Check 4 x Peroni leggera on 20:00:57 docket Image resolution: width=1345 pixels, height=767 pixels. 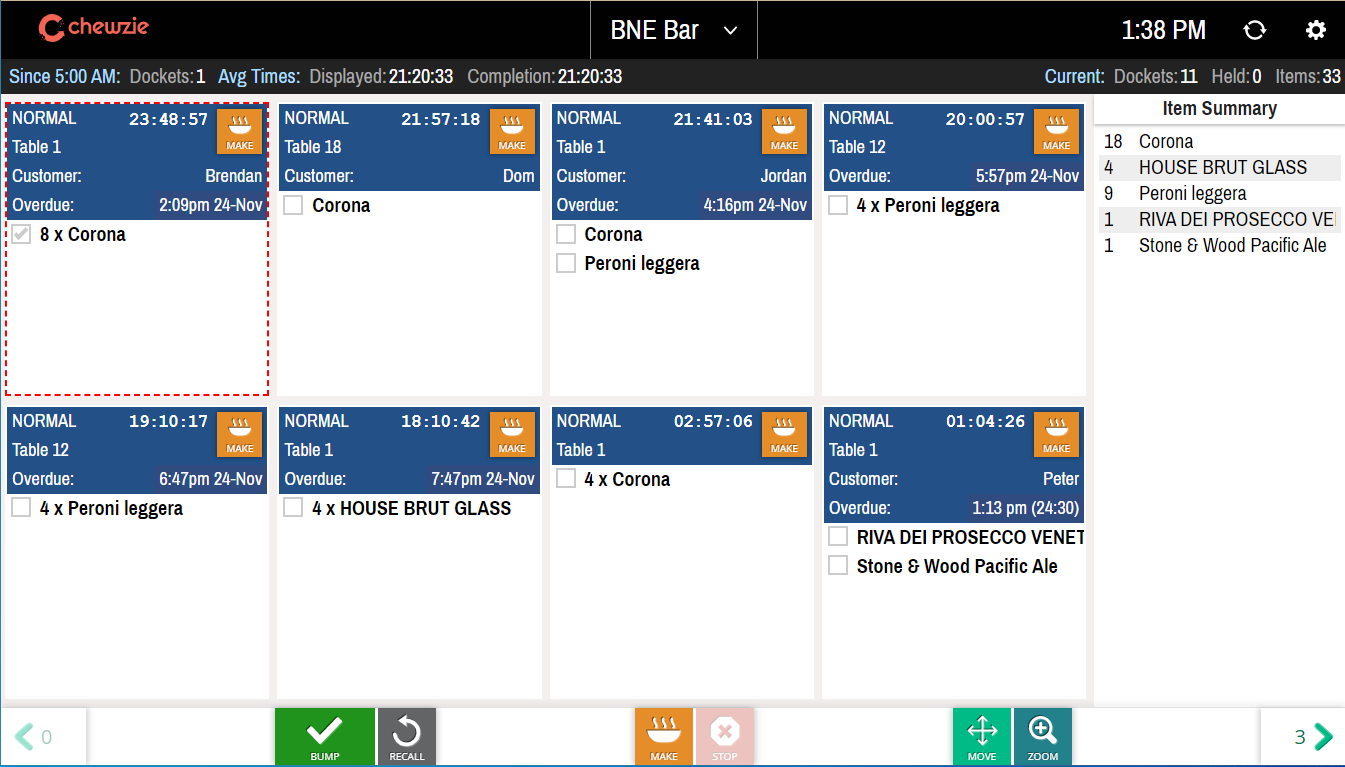838,206
